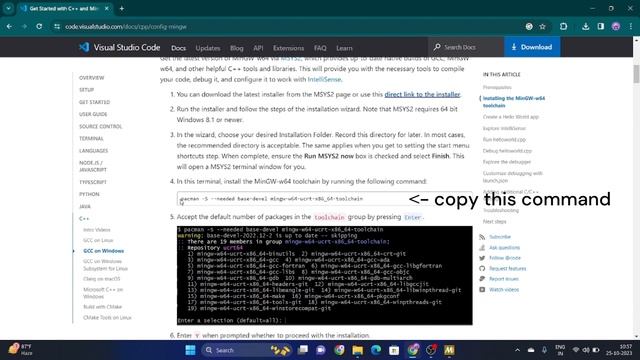Show hidden system tray icons chevron

coord(517,350)
